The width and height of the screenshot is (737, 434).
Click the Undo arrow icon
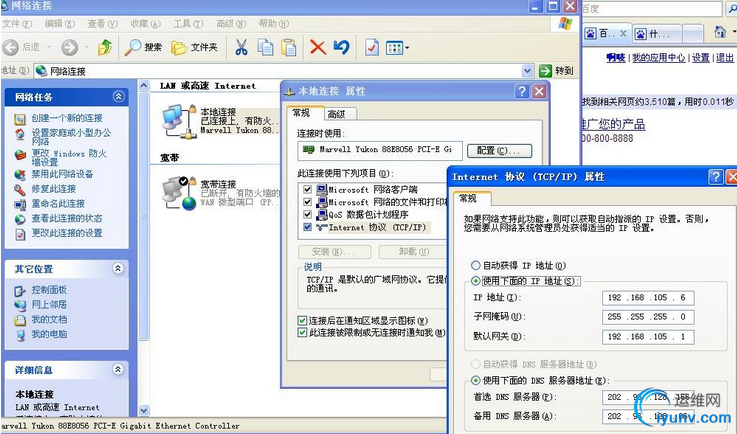point(341,47)
